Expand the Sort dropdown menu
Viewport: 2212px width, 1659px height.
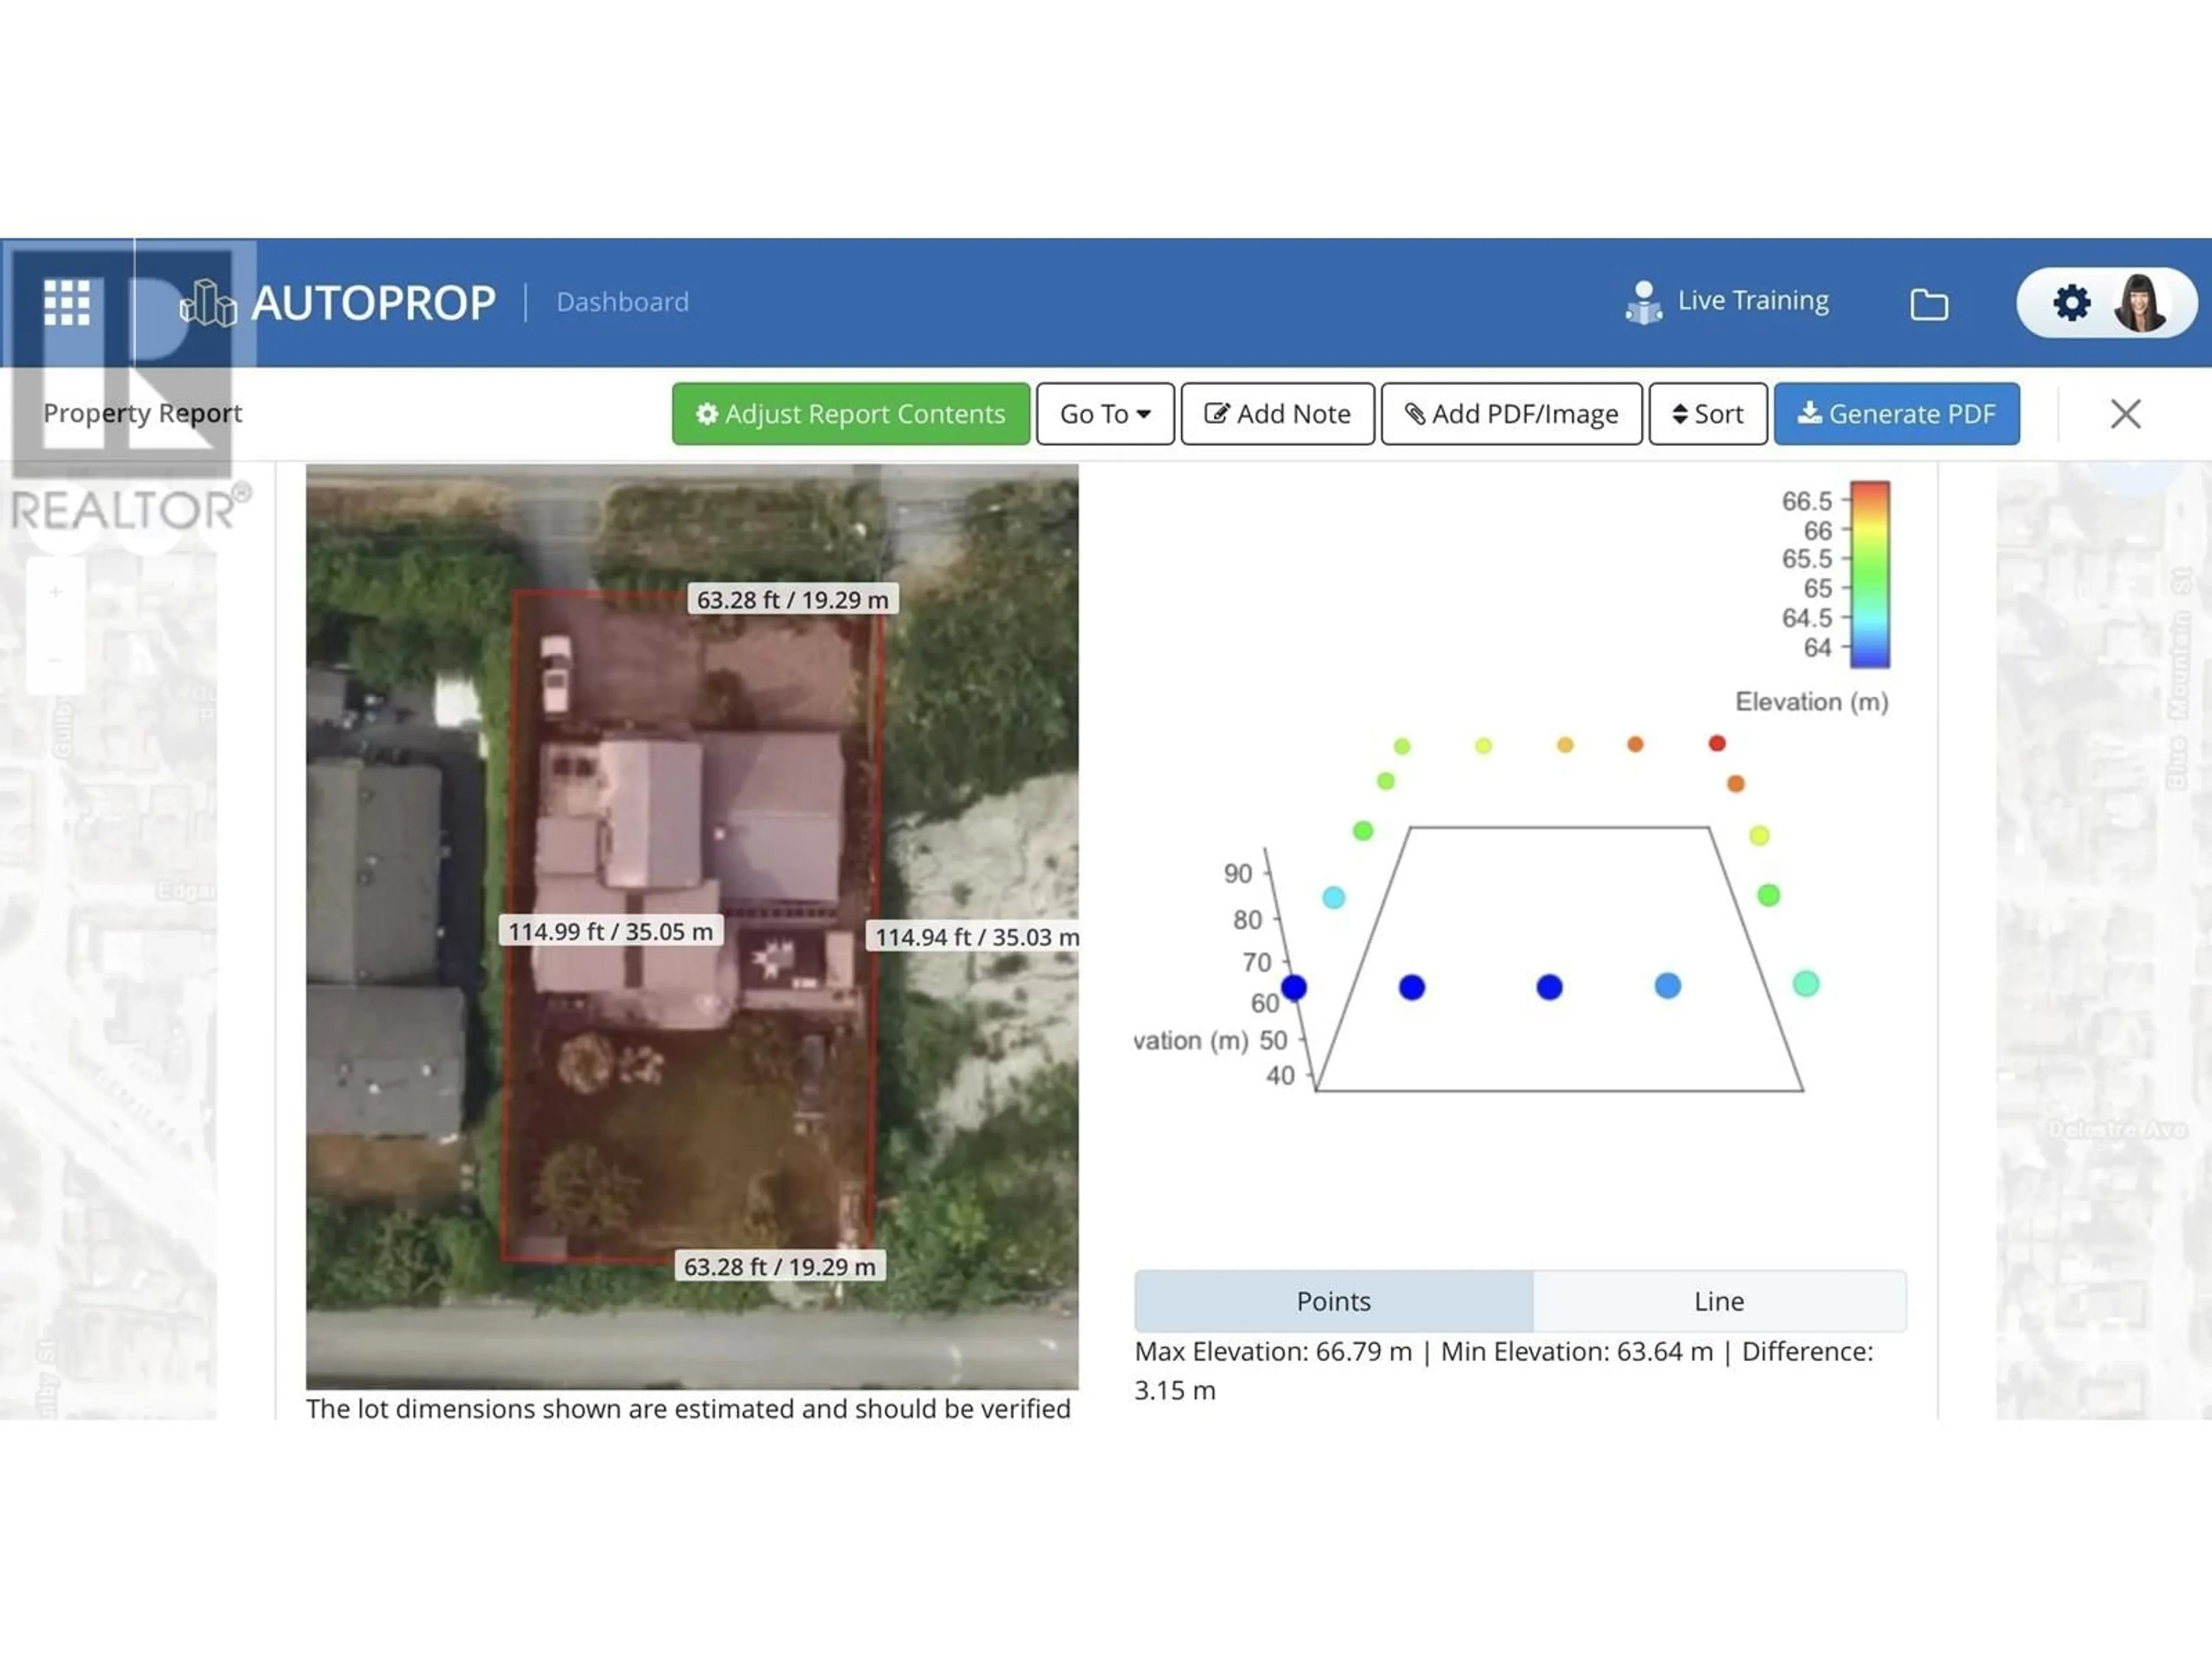(x=1707, y=413)
